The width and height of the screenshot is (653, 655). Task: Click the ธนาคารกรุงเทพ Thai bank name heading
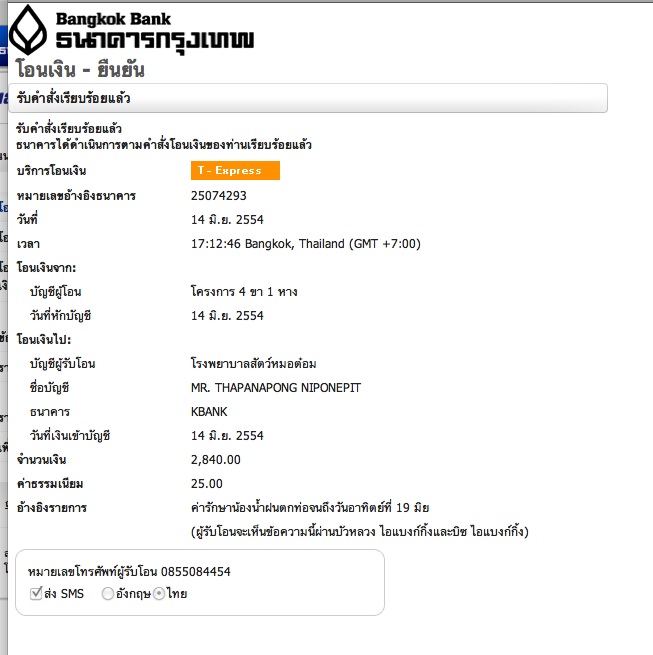pyautogui.click(x=155, y=41)
